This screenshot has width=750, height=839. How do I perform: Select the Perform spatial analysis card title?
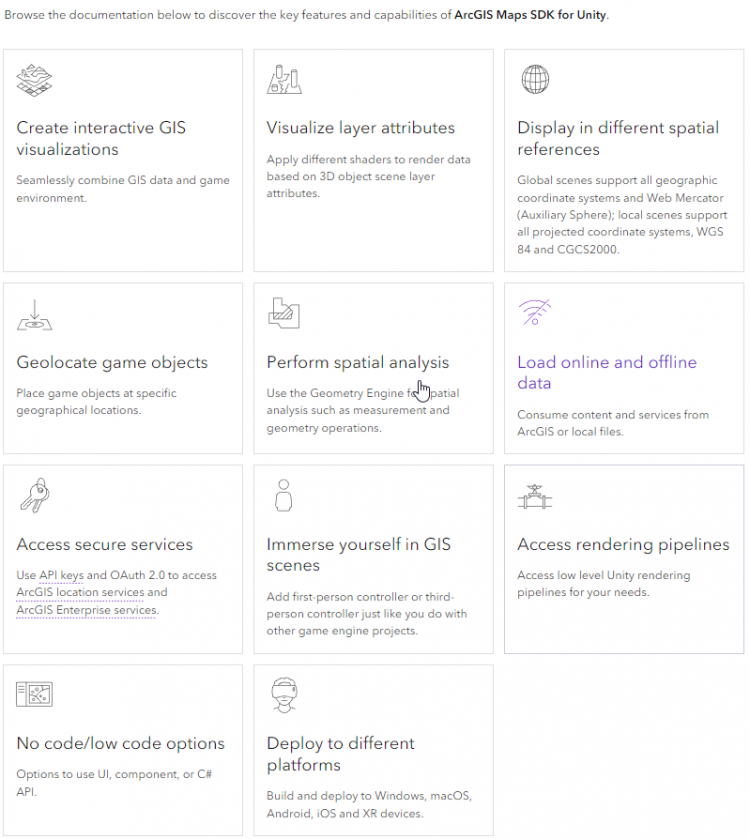(x=357, y=362)
